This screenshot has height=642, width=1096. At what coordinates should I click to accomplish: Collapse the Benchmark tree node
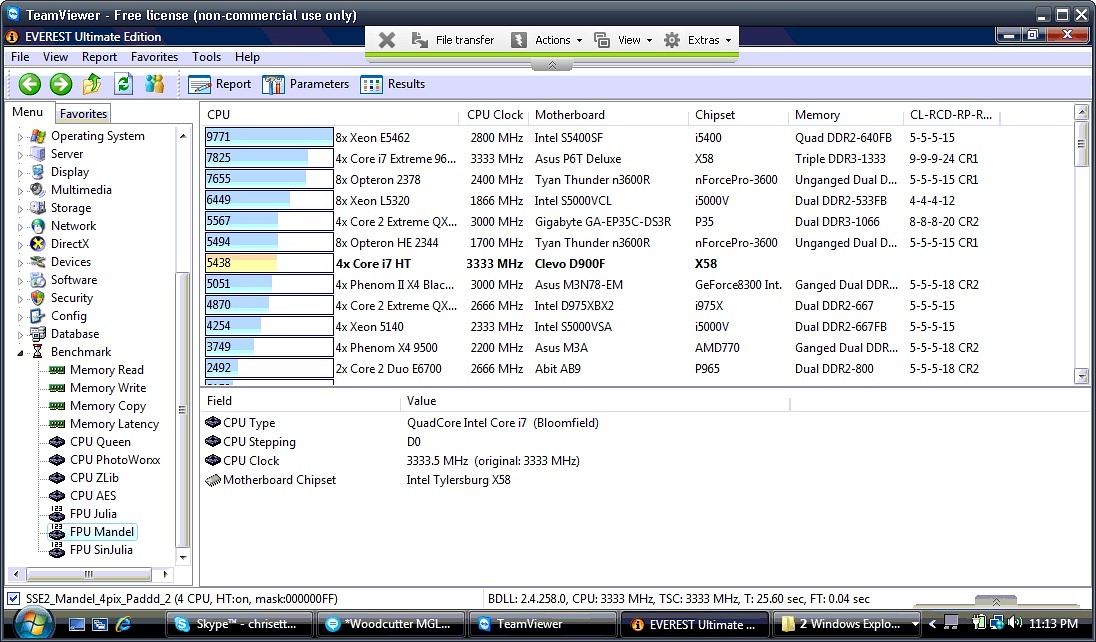(x=20, y=352)
